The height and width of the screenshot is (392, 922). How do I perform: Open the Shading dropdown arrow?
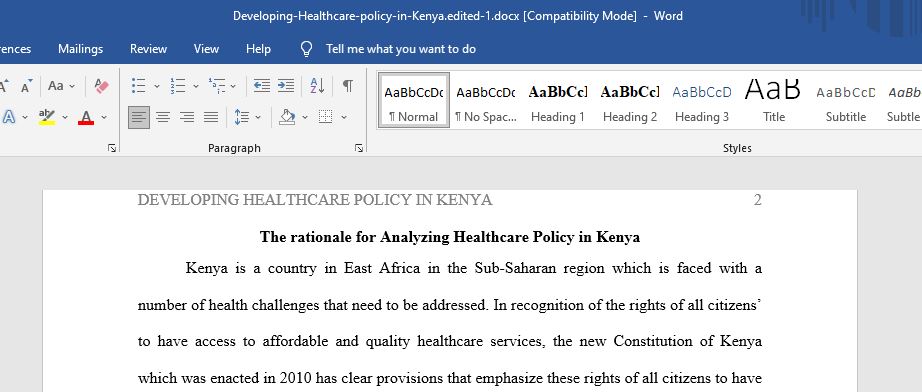305,118
